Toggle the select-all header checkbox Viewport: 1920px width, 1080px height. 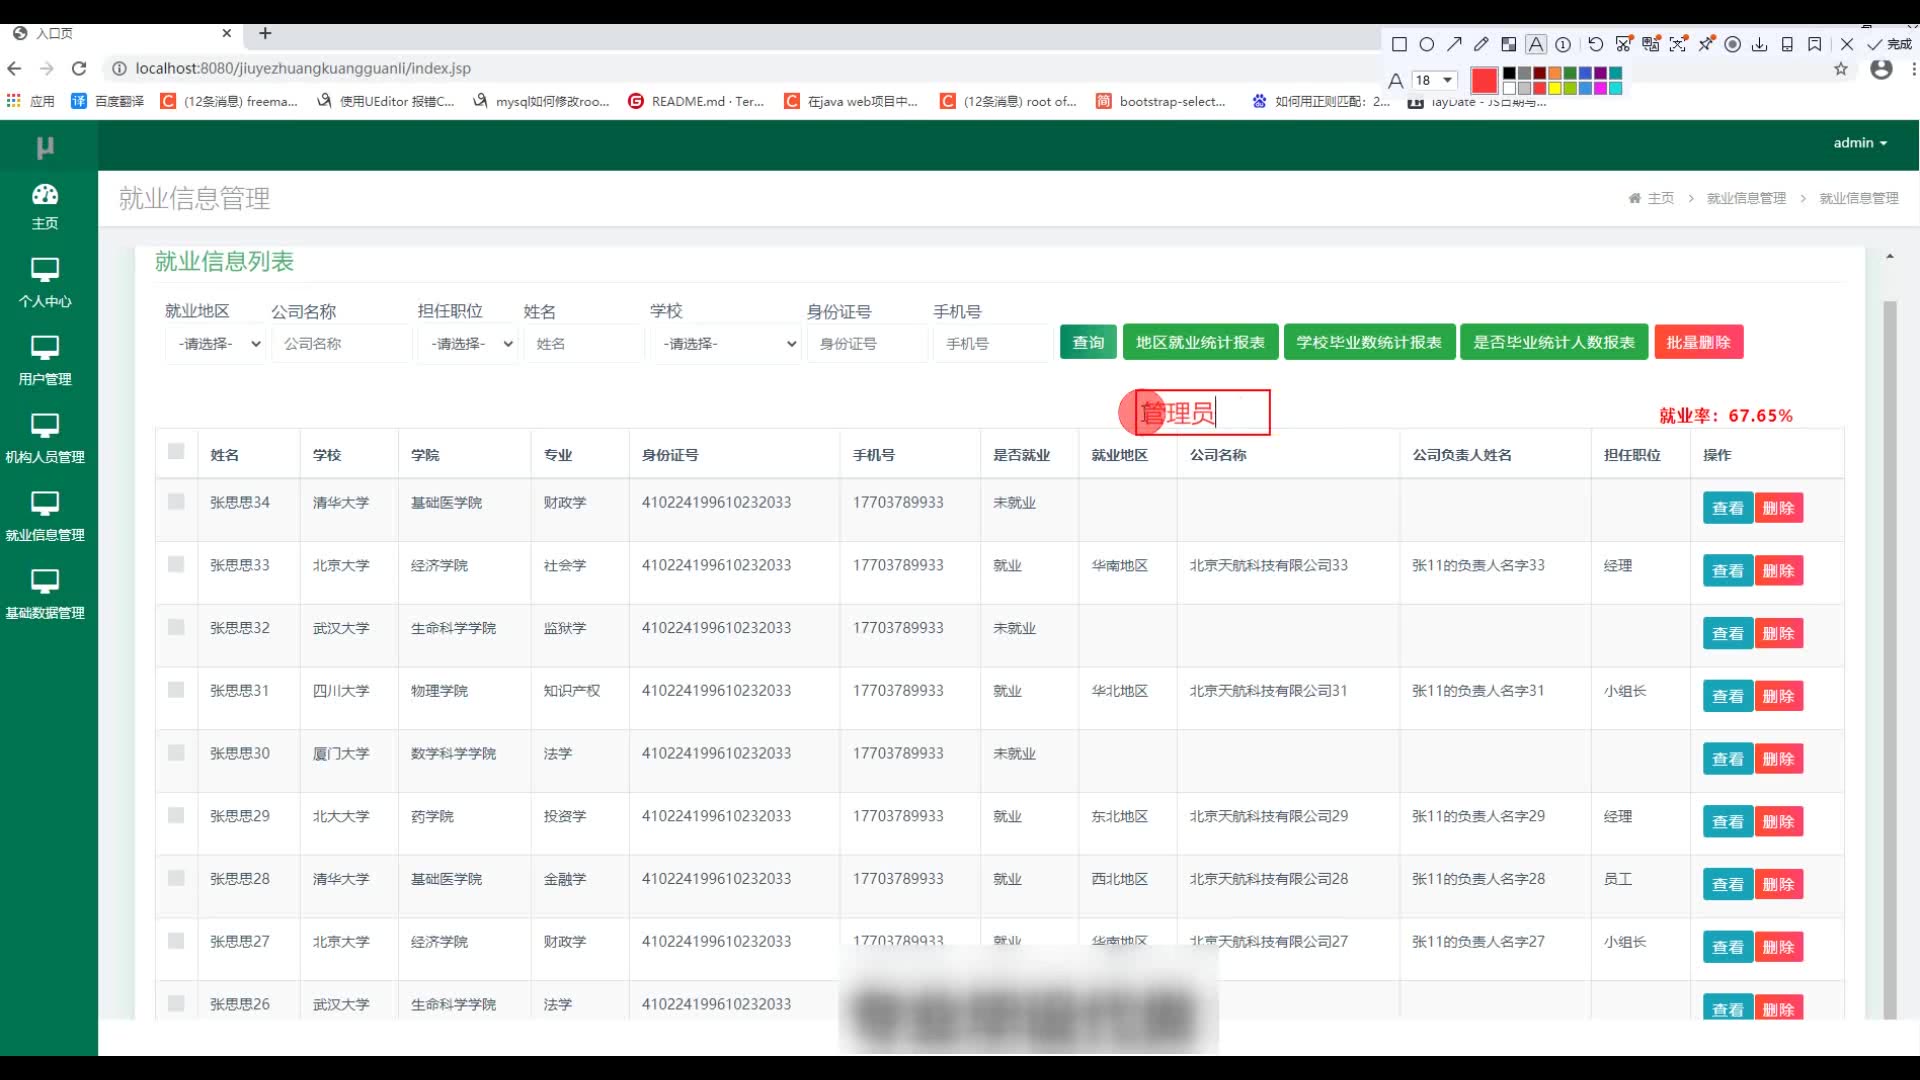[176, 451]
